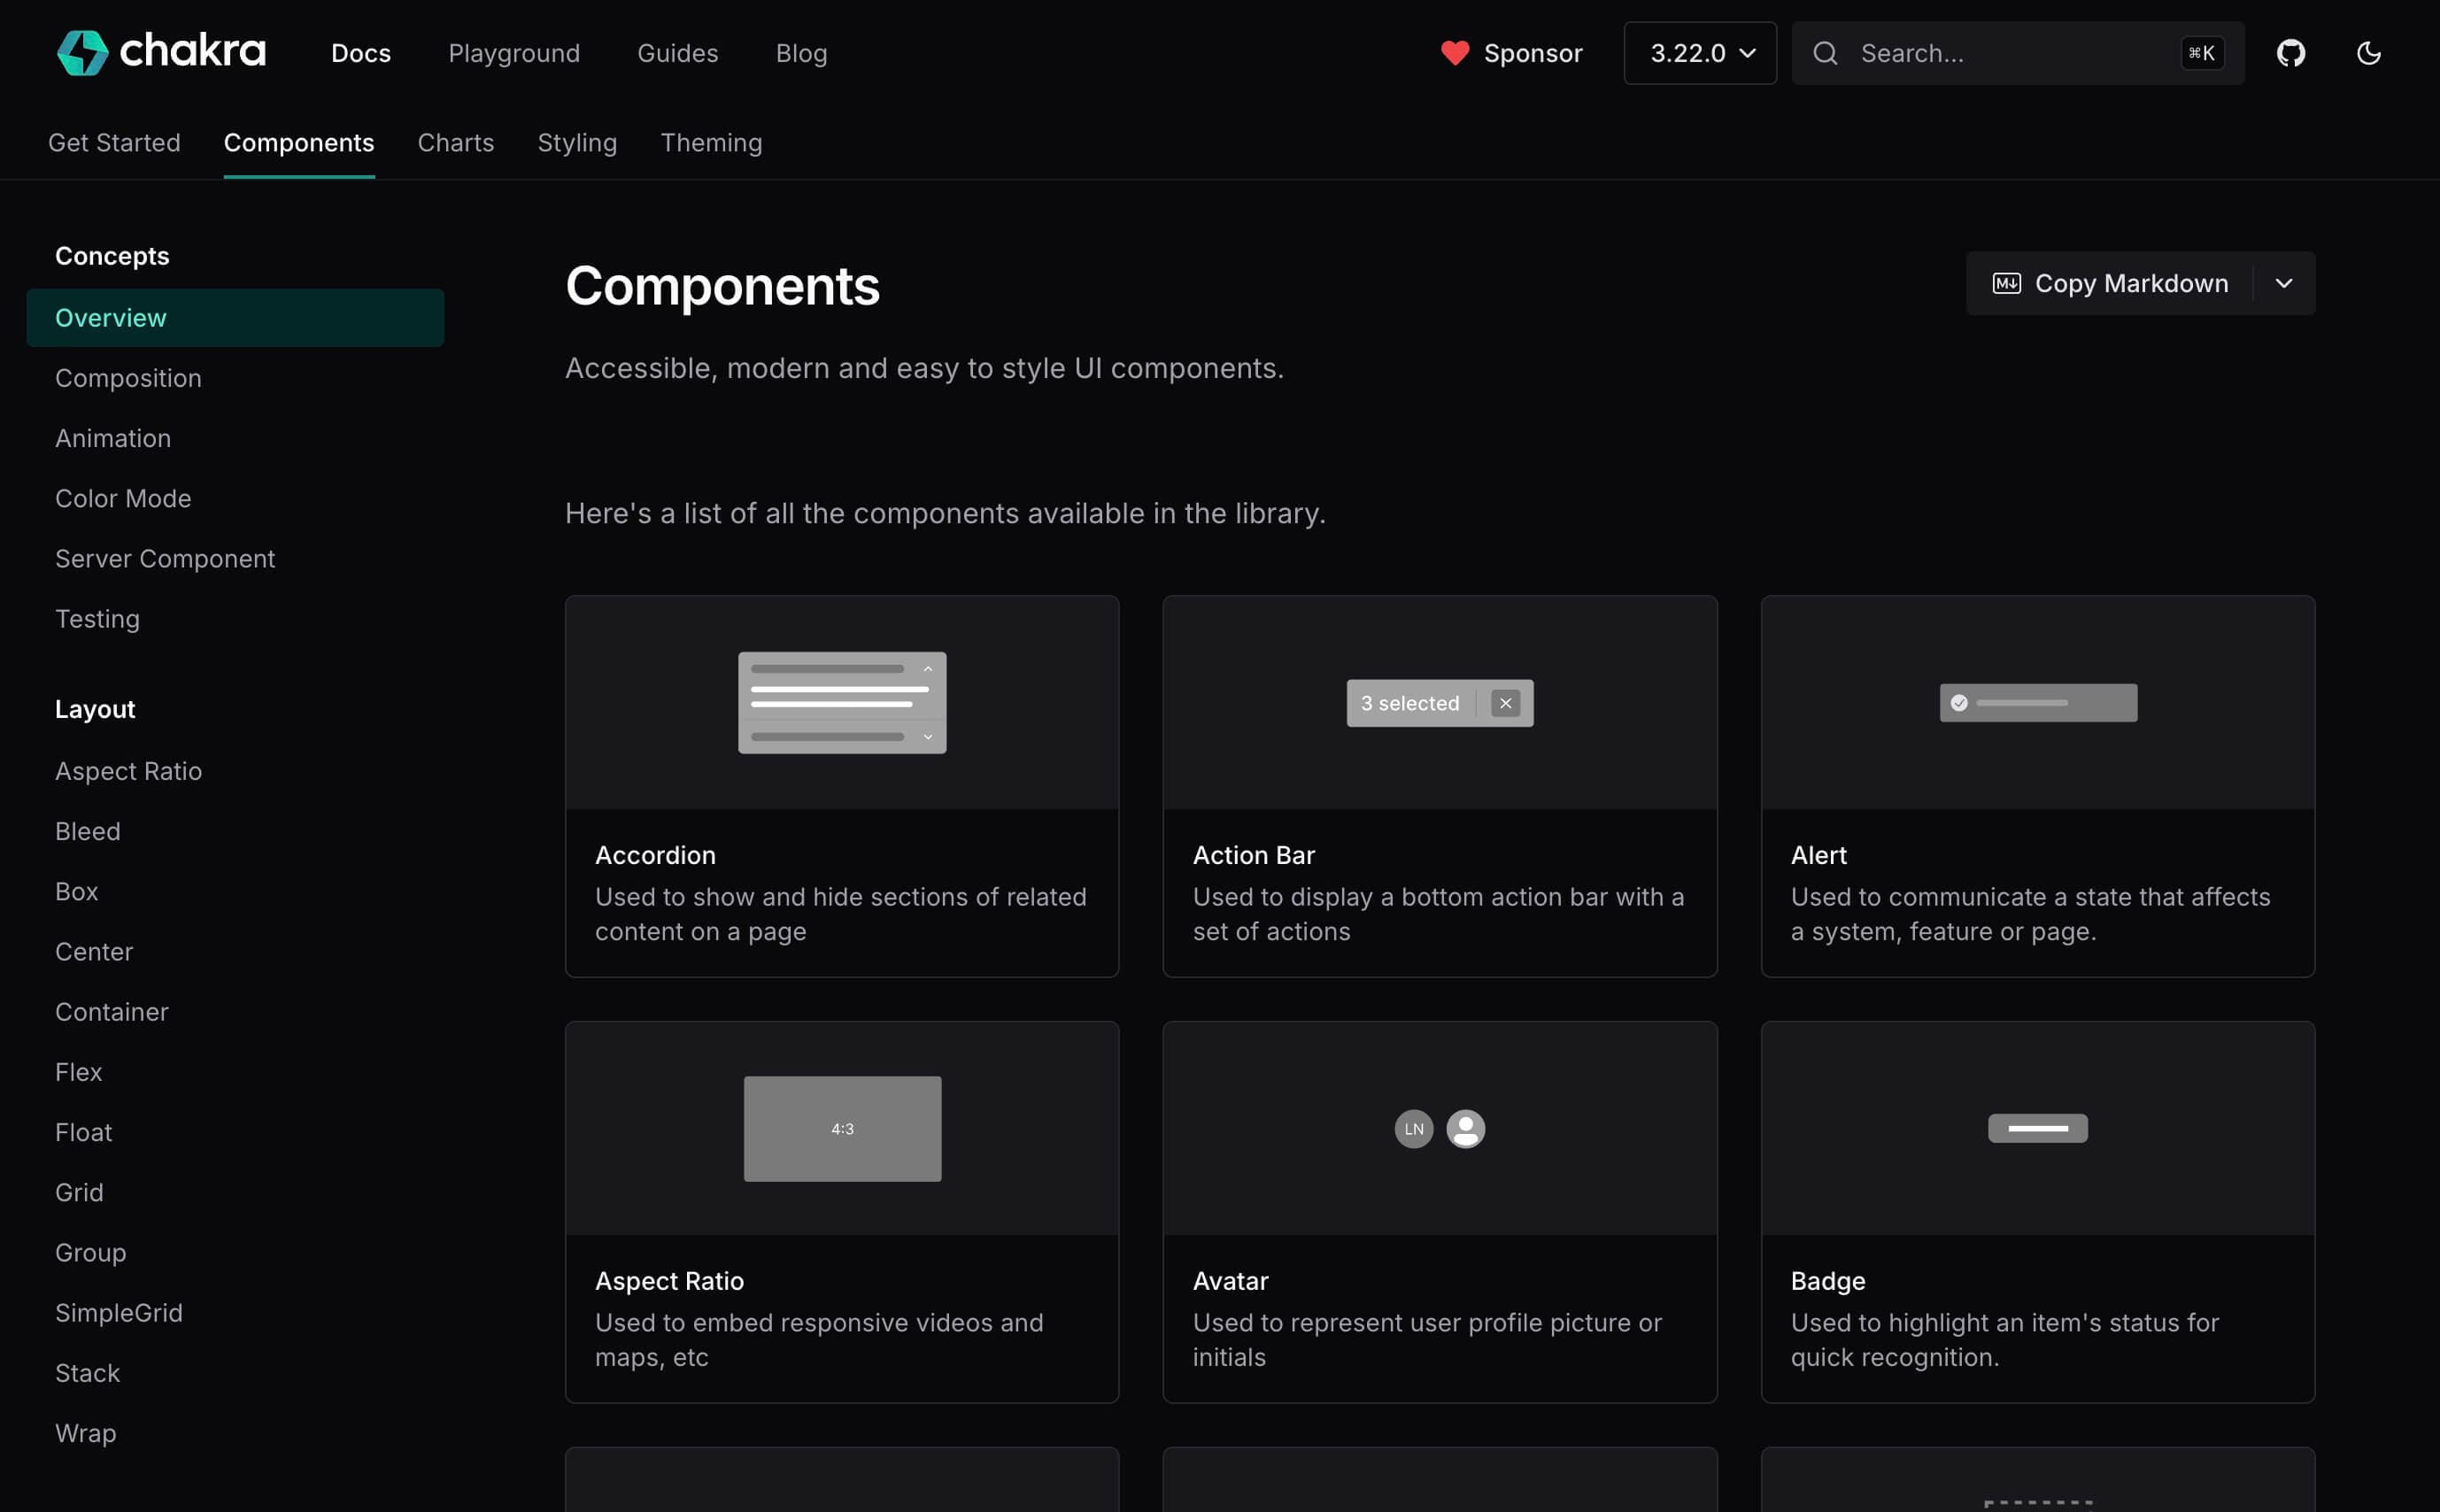Switch to the Theming tab
2440x1512 pixels.
tap(711, 143)
